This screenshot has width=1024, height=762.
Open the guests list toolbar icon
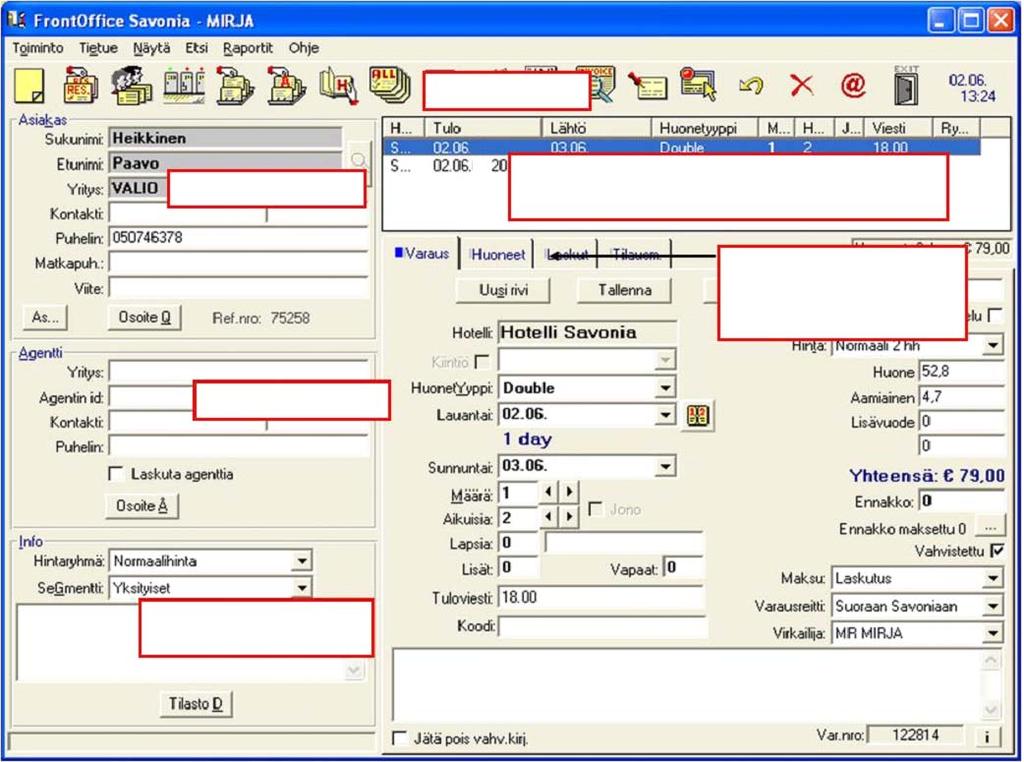131,86
